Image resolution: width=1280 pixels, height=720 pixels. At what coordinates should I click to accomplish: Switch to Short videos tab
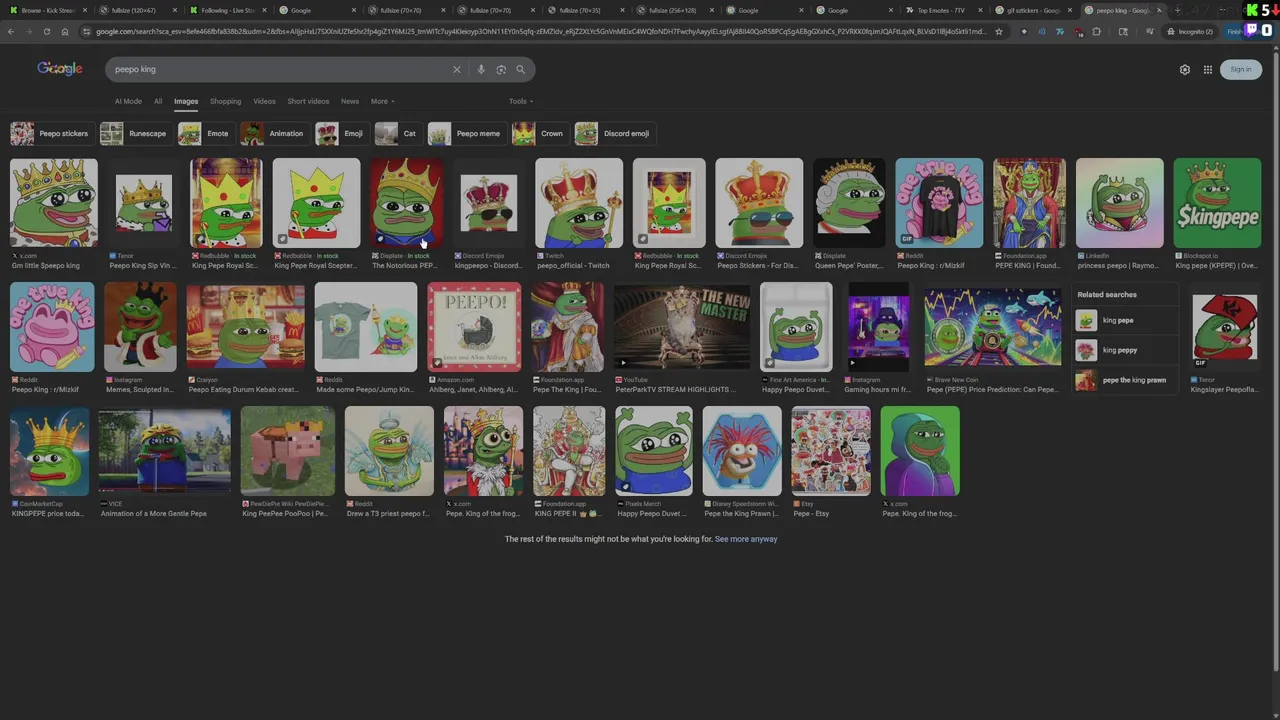click(x=308, y=101)
